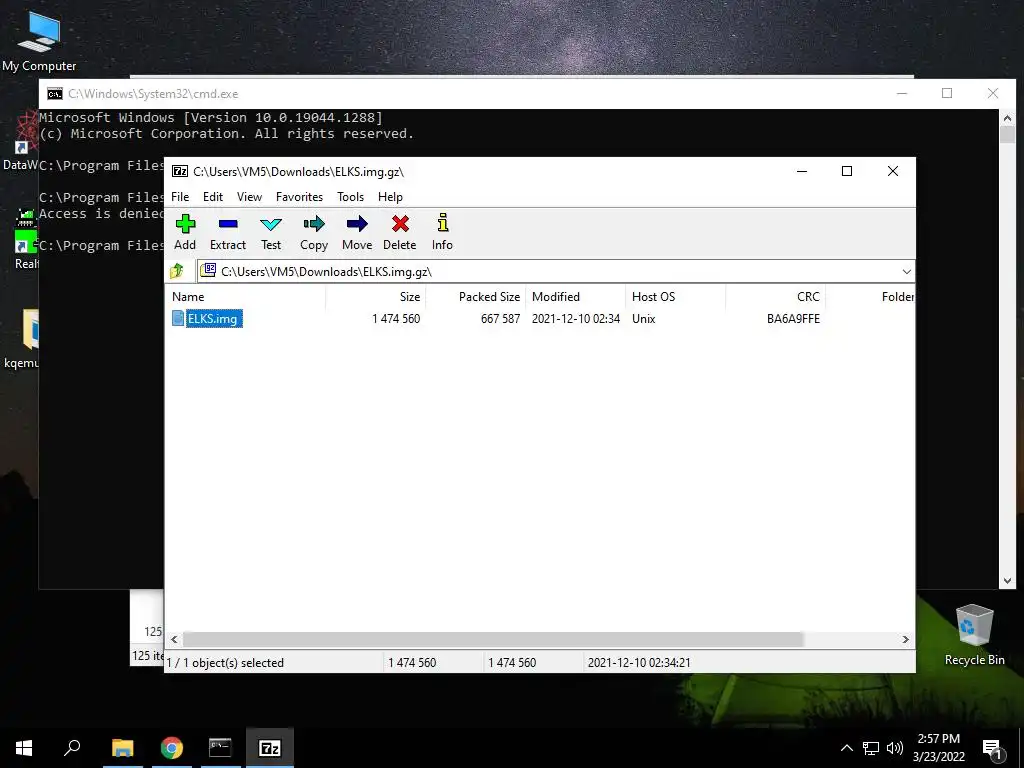The width and height of the screenshot is (1024, 768).
Task: Click the right arrow of horizontal scrollbar
Action: click(905, 639)
